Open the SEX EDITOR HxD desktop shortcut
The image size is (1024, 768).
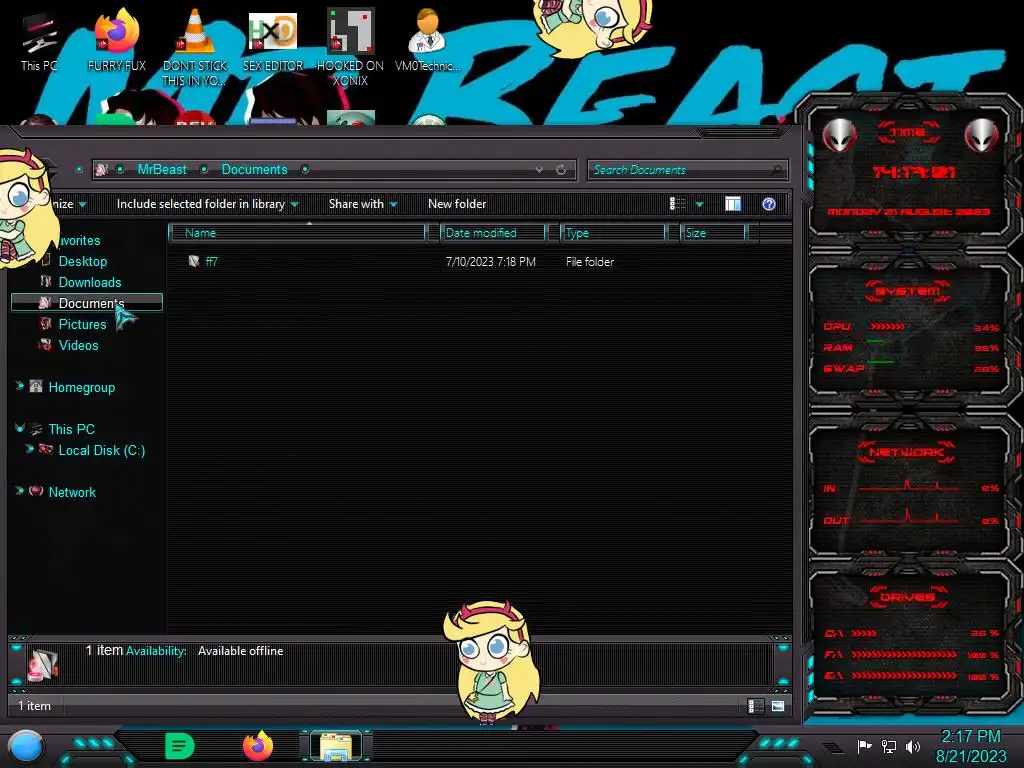(272, 40)
